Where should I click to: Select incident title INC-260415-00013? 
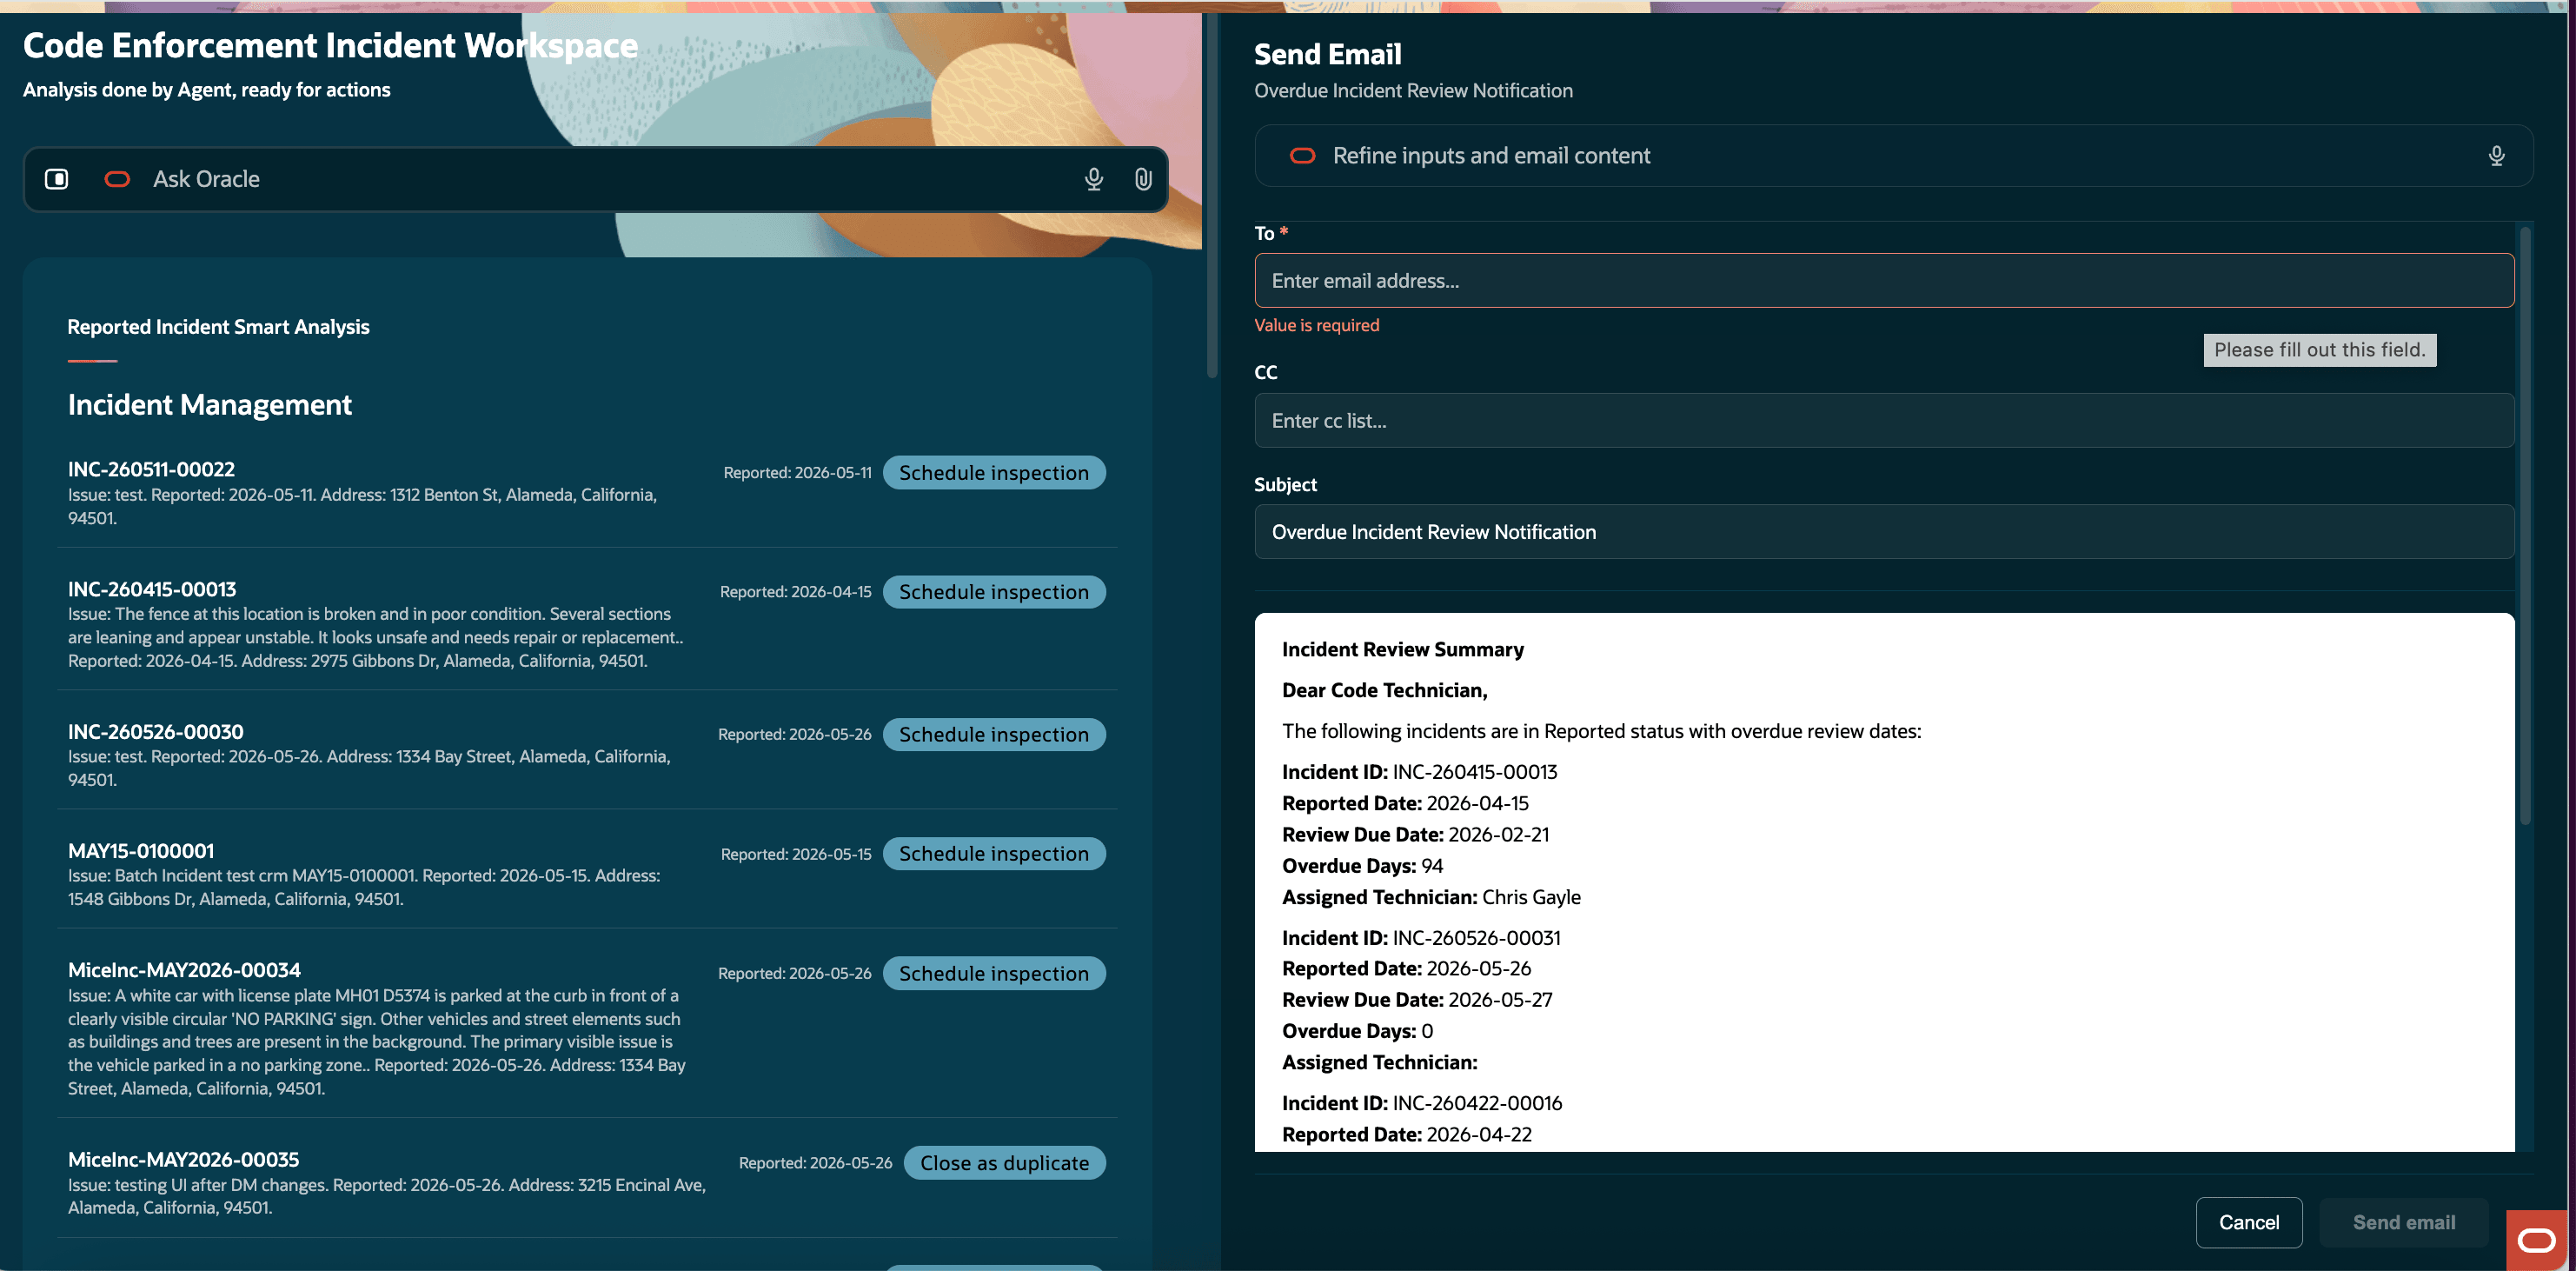(x=152, y=589)
